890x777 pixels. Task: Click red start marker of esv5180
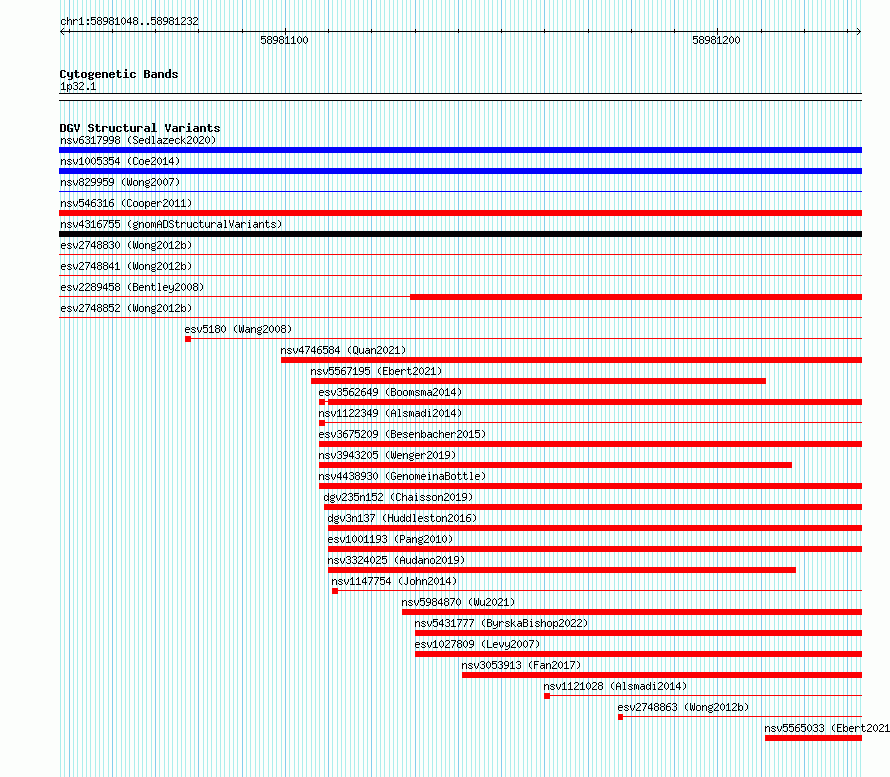click(188, 339)
